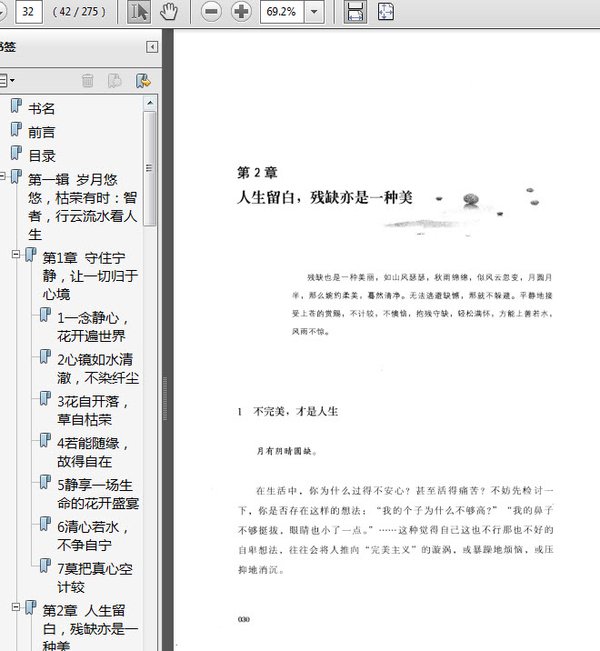This screenshot has height=651, width=600.
Task: Delete the selected bookmark via trash icon
Action: pyautogui.click(x=88, y=81)
